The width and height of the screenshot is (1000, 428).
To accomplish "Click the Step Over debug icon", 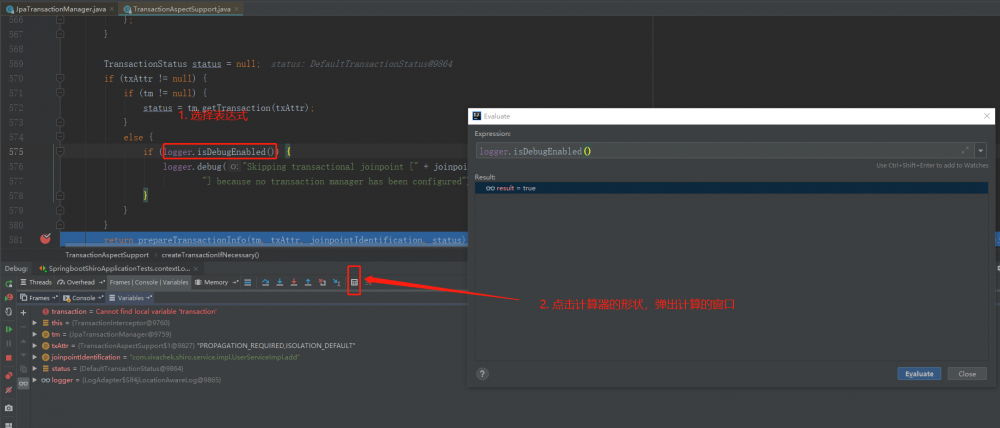I will [x=266, y=283].
